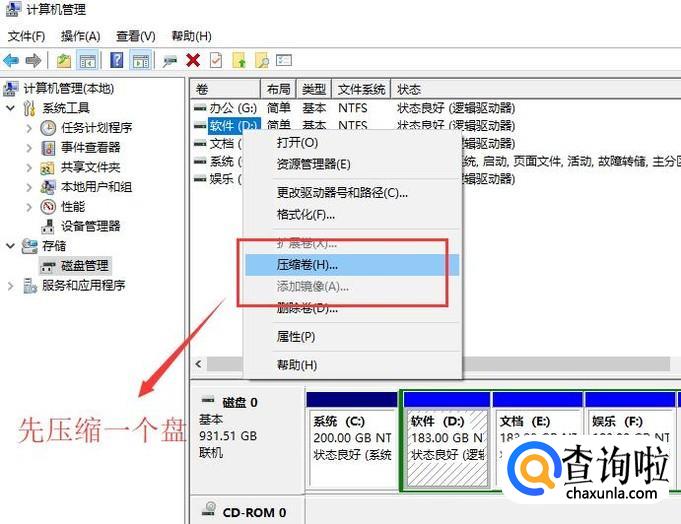The width and height of the screenshot is (681, 524).
Task: Toggle the Show/Hide action pane icon
Action: pyautogui.click(x=140, y=60)
